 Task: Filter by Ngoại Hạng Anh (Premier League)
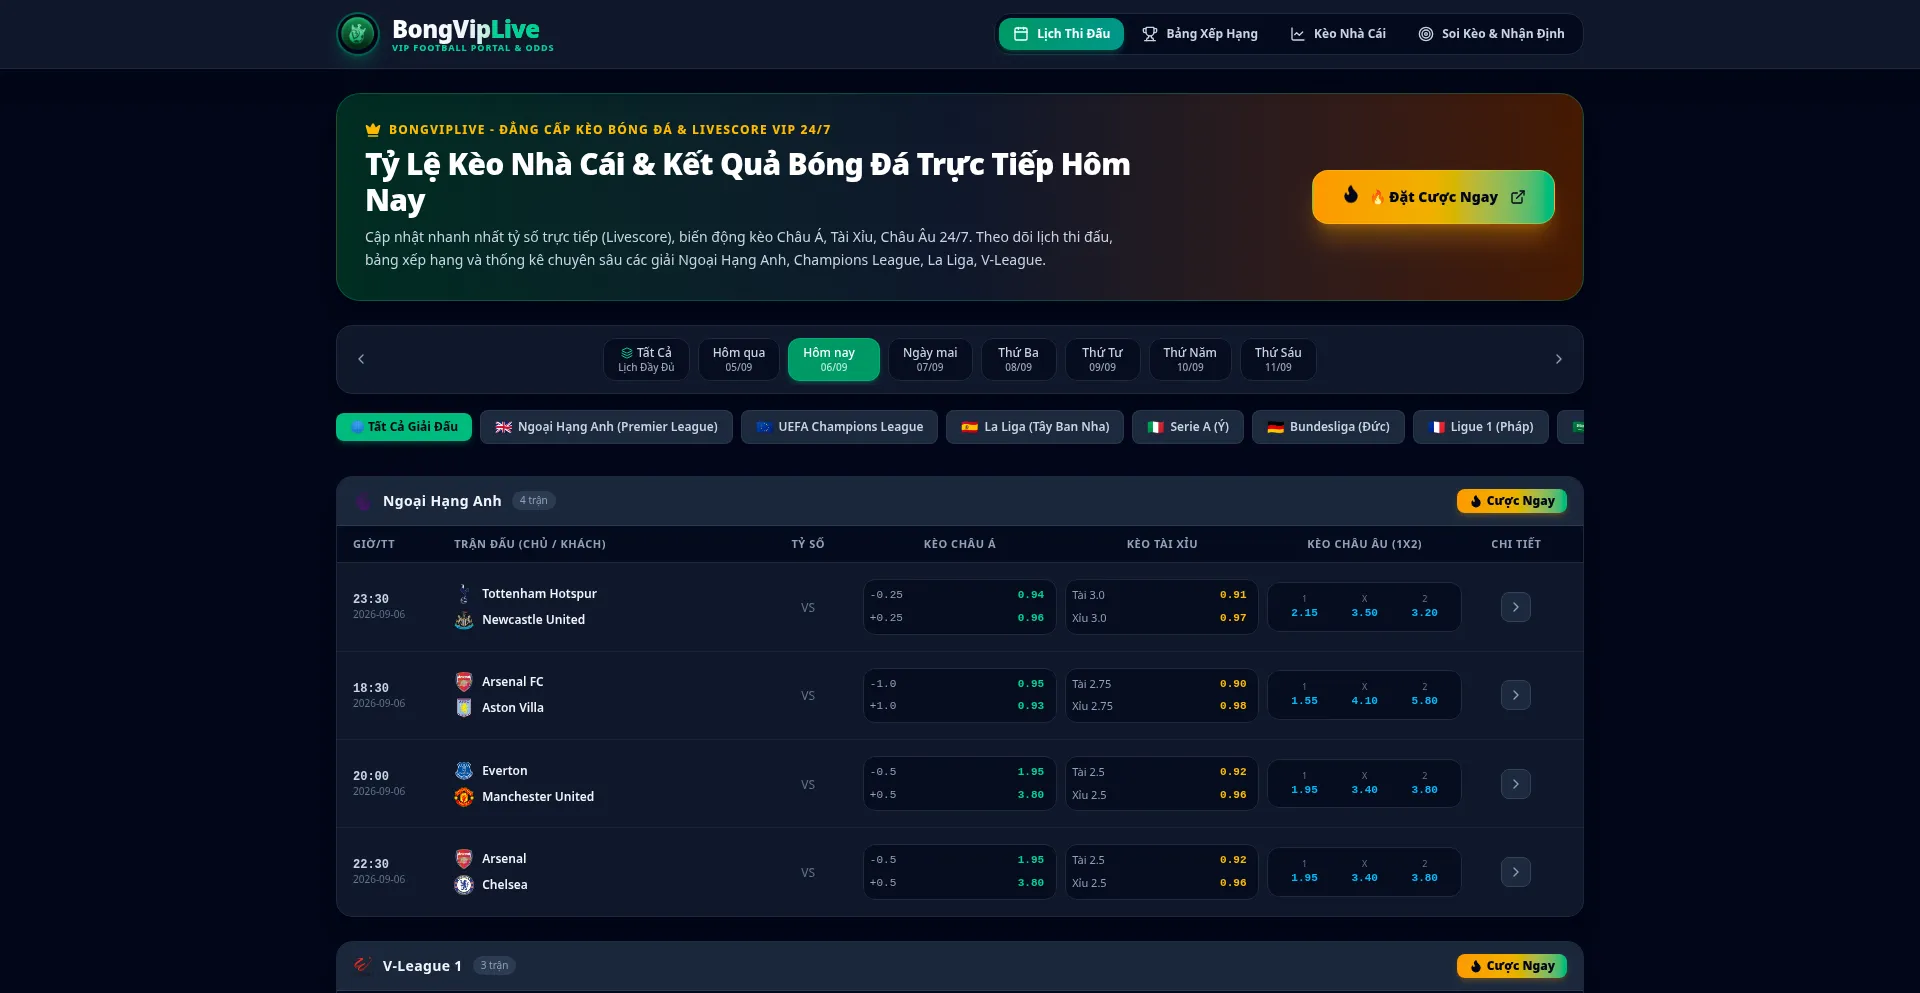point(606,427)
